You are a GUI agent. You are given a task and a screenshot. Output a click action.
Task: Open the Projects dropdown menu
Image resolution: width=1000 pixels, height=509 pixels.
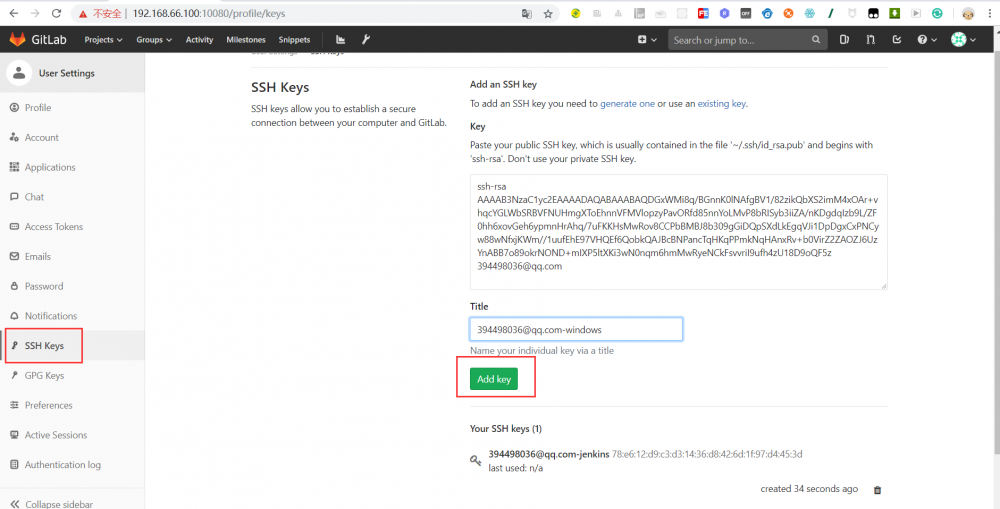click(103, 40)
